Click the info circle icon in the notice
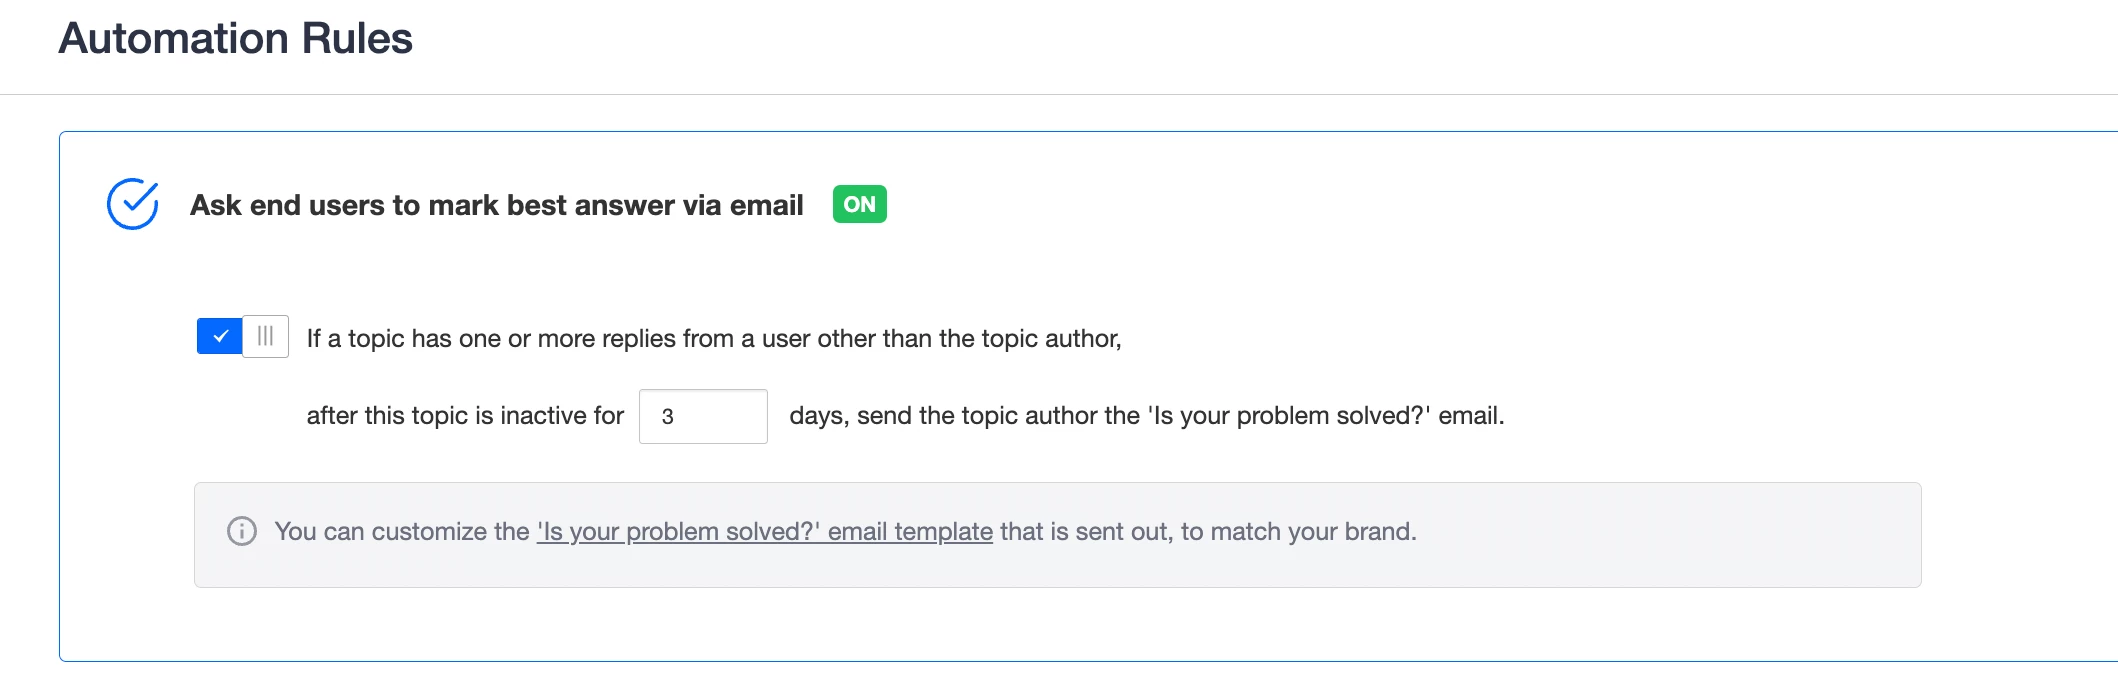Image resolution: width=2118 pixels, height=678 pixels. click(x=242, y=531)
